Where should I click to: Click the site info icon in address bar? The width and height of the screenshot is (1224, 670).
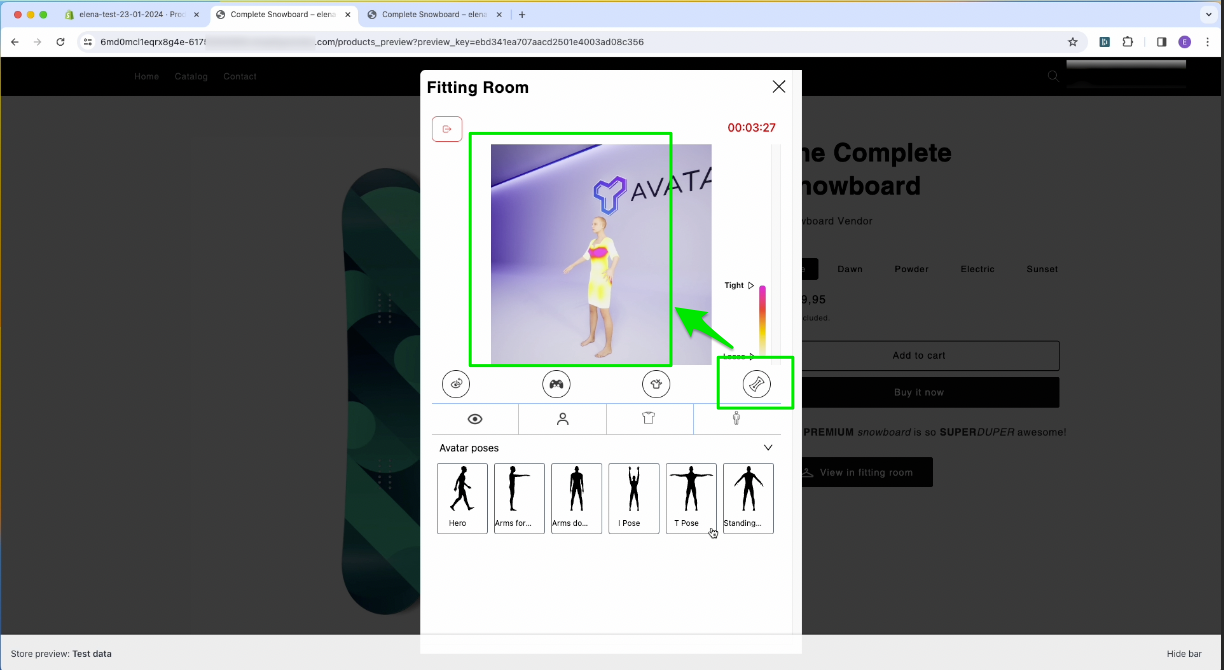pyautogui.click(x=88, y=42)
